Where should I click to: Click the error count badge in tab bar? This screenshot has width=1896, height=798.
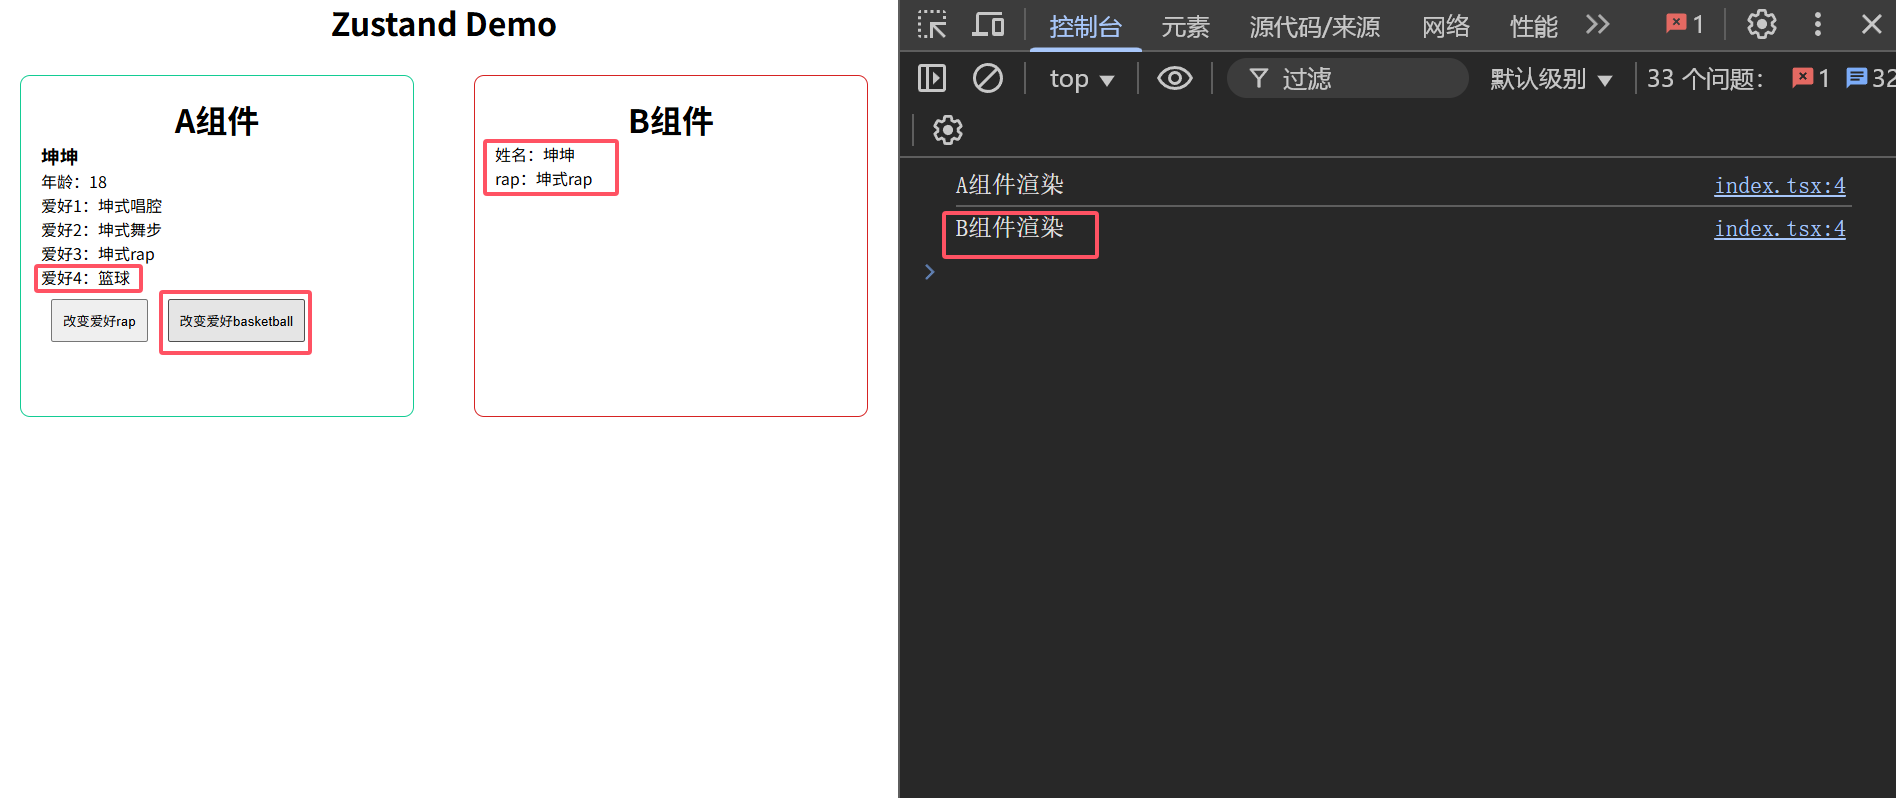[1685, 24]
